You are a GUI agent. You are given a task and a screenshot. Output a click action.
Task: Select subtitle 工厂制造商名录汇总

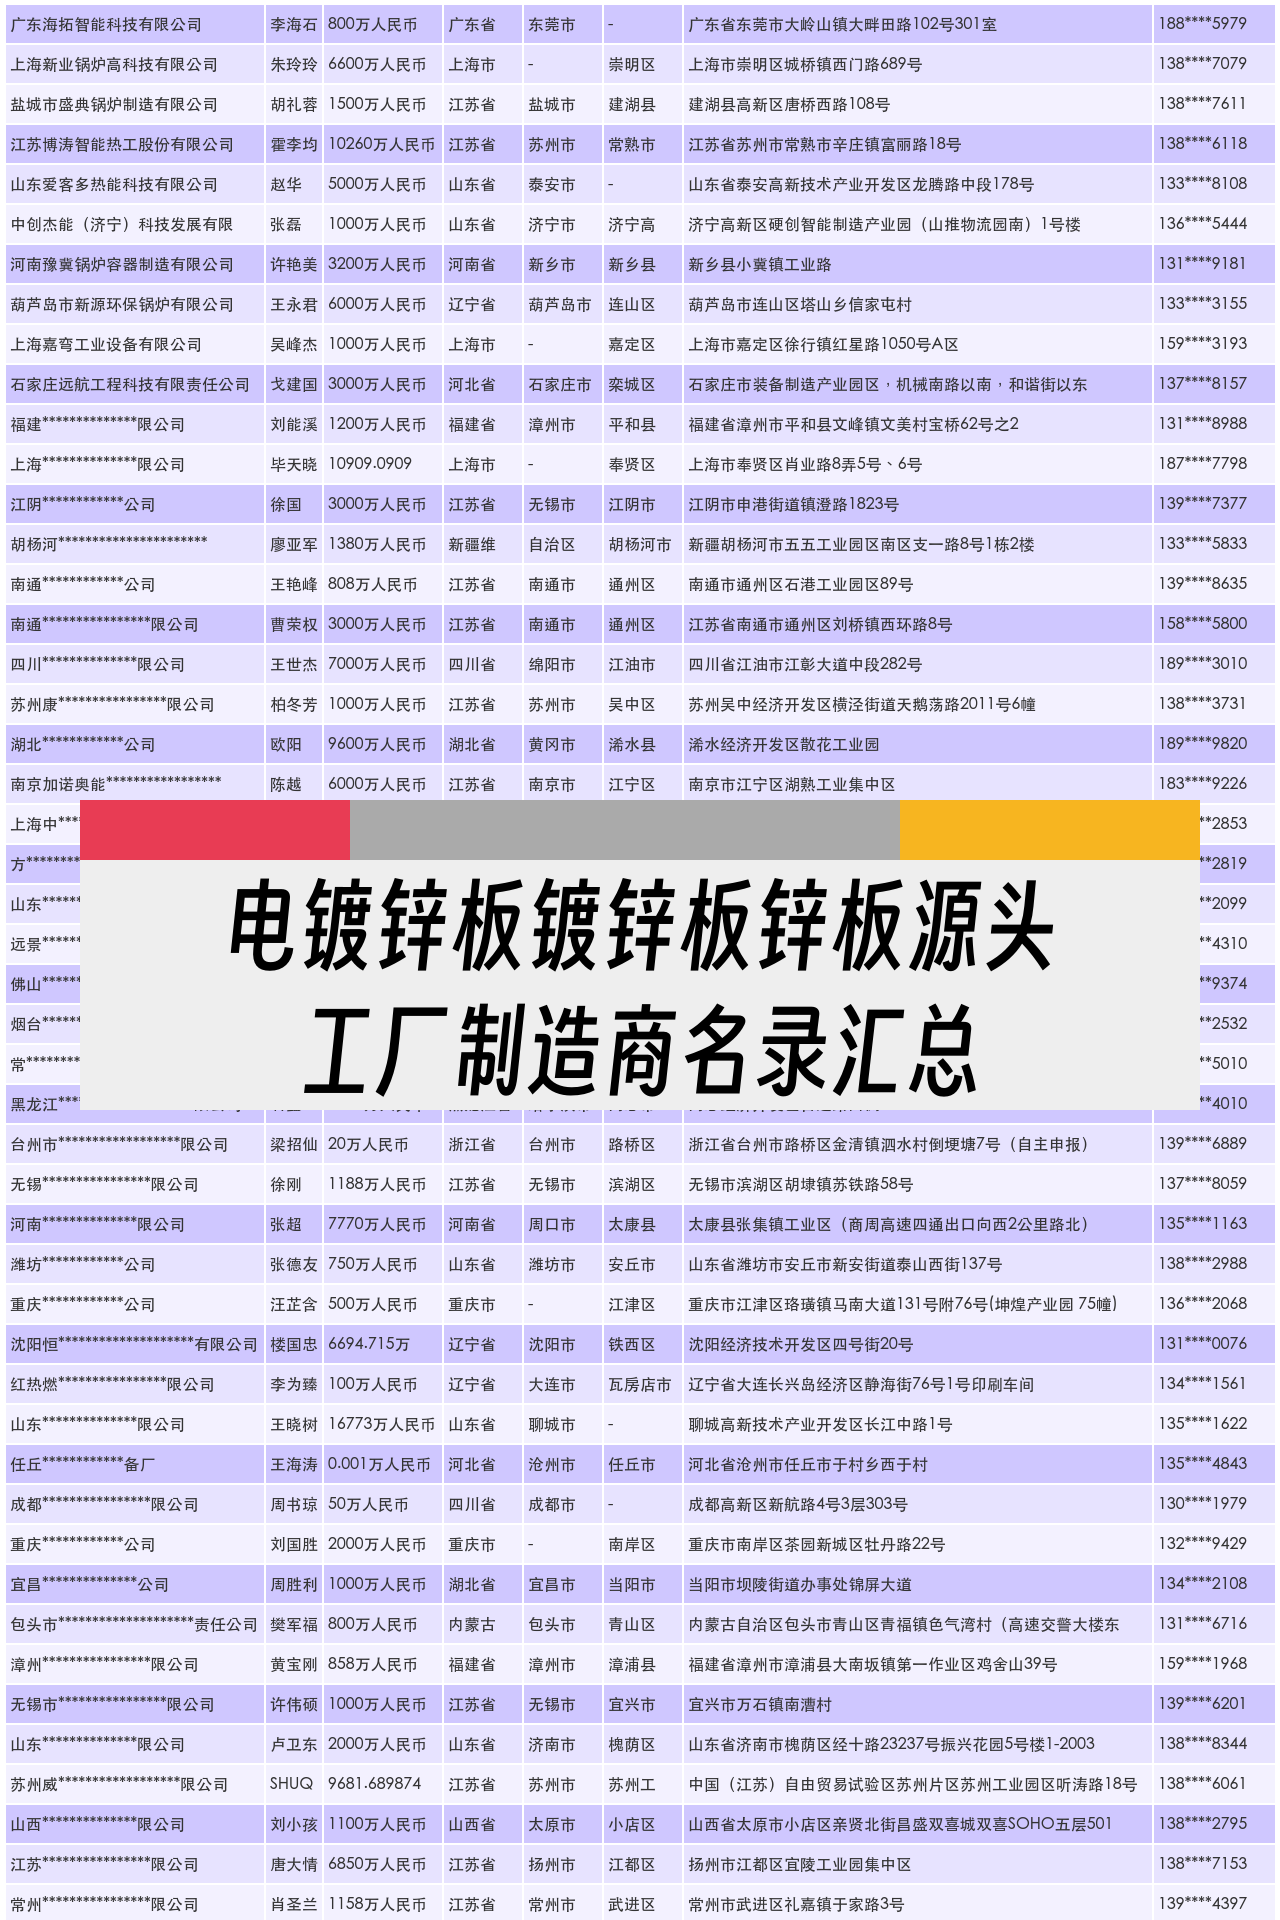pos(641,1050)
